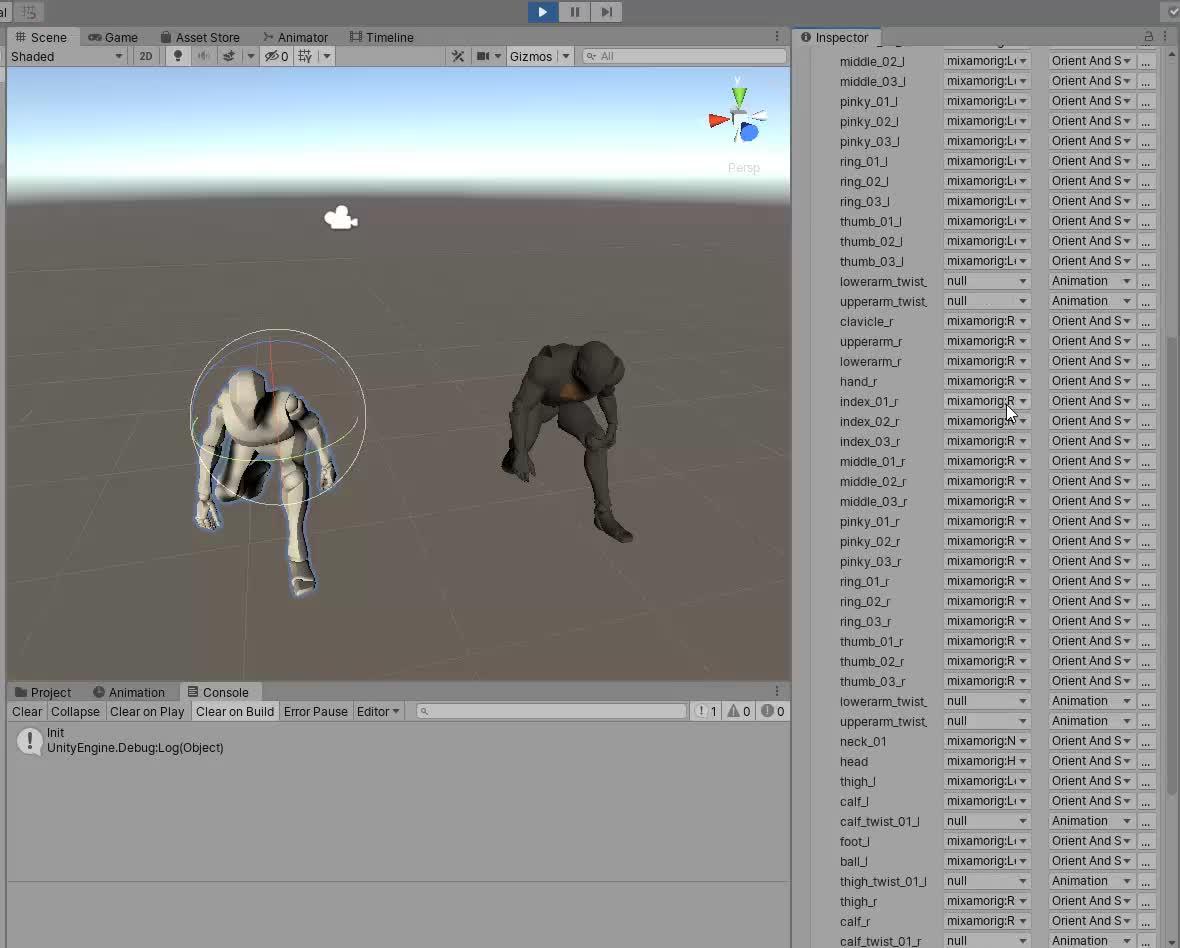Toggle Persp projection label
Viewport: 1180px width, 948px height.
point(744,168)
